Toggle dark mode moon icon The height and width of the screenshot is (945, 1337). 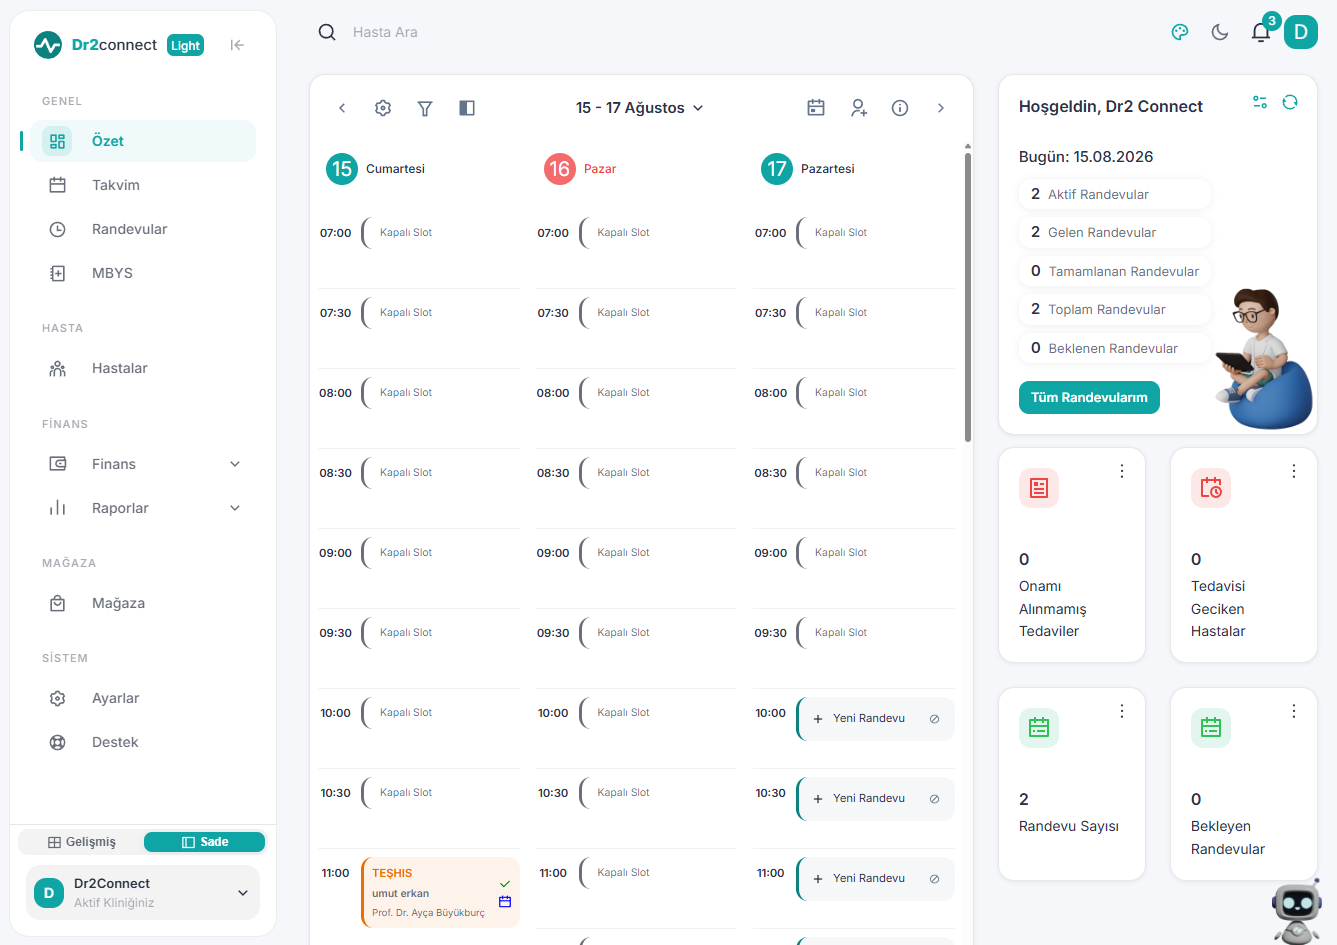(1220, 32)
